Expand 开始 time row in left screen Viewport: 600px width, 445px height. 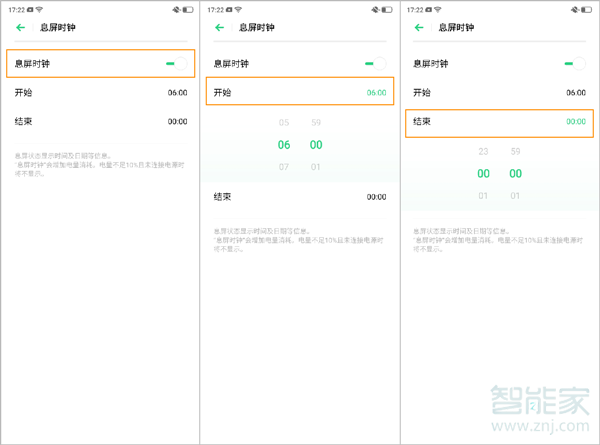(100, 92)
